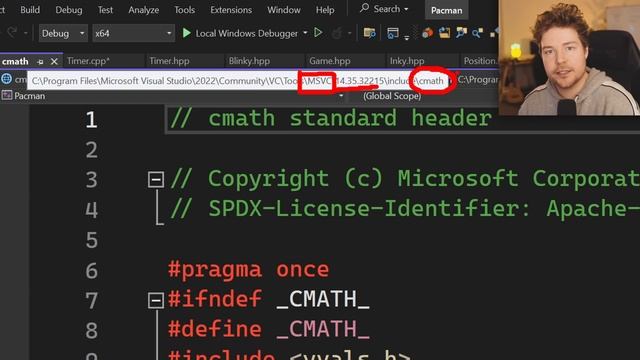Click the SPDX-License-Identifier comment line

[x=404, y=209]
